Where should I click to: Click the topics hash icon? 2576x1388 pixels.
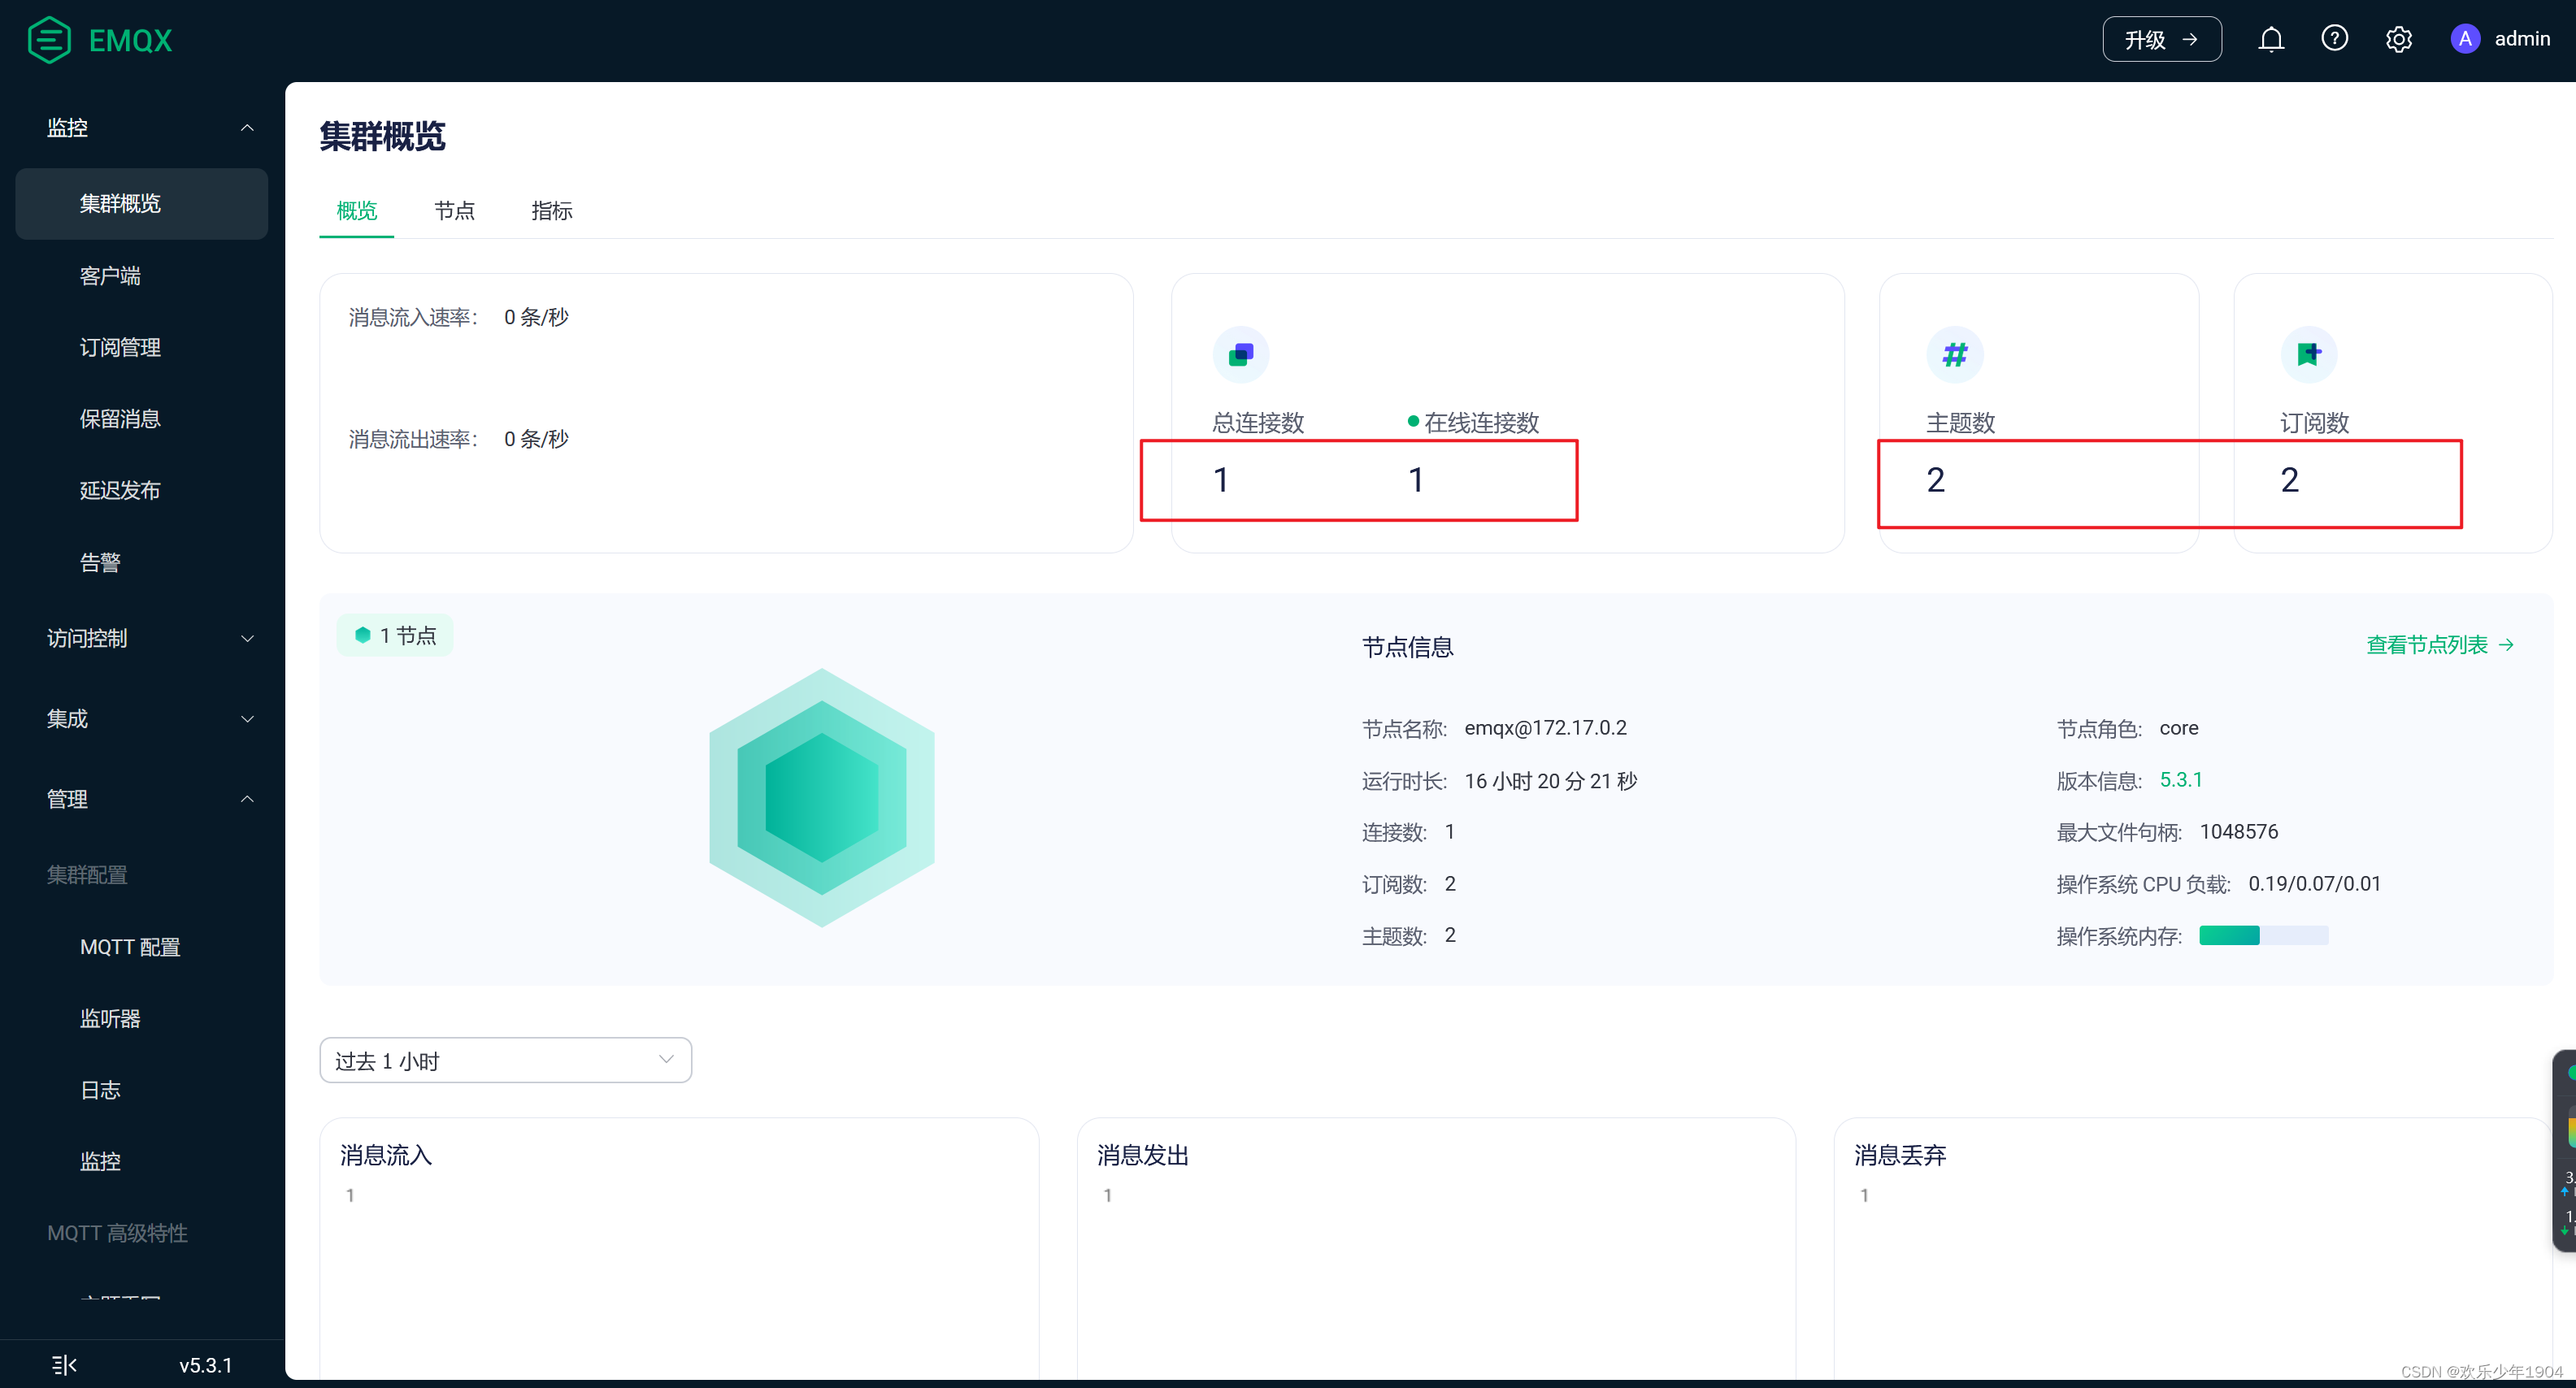1954,354
